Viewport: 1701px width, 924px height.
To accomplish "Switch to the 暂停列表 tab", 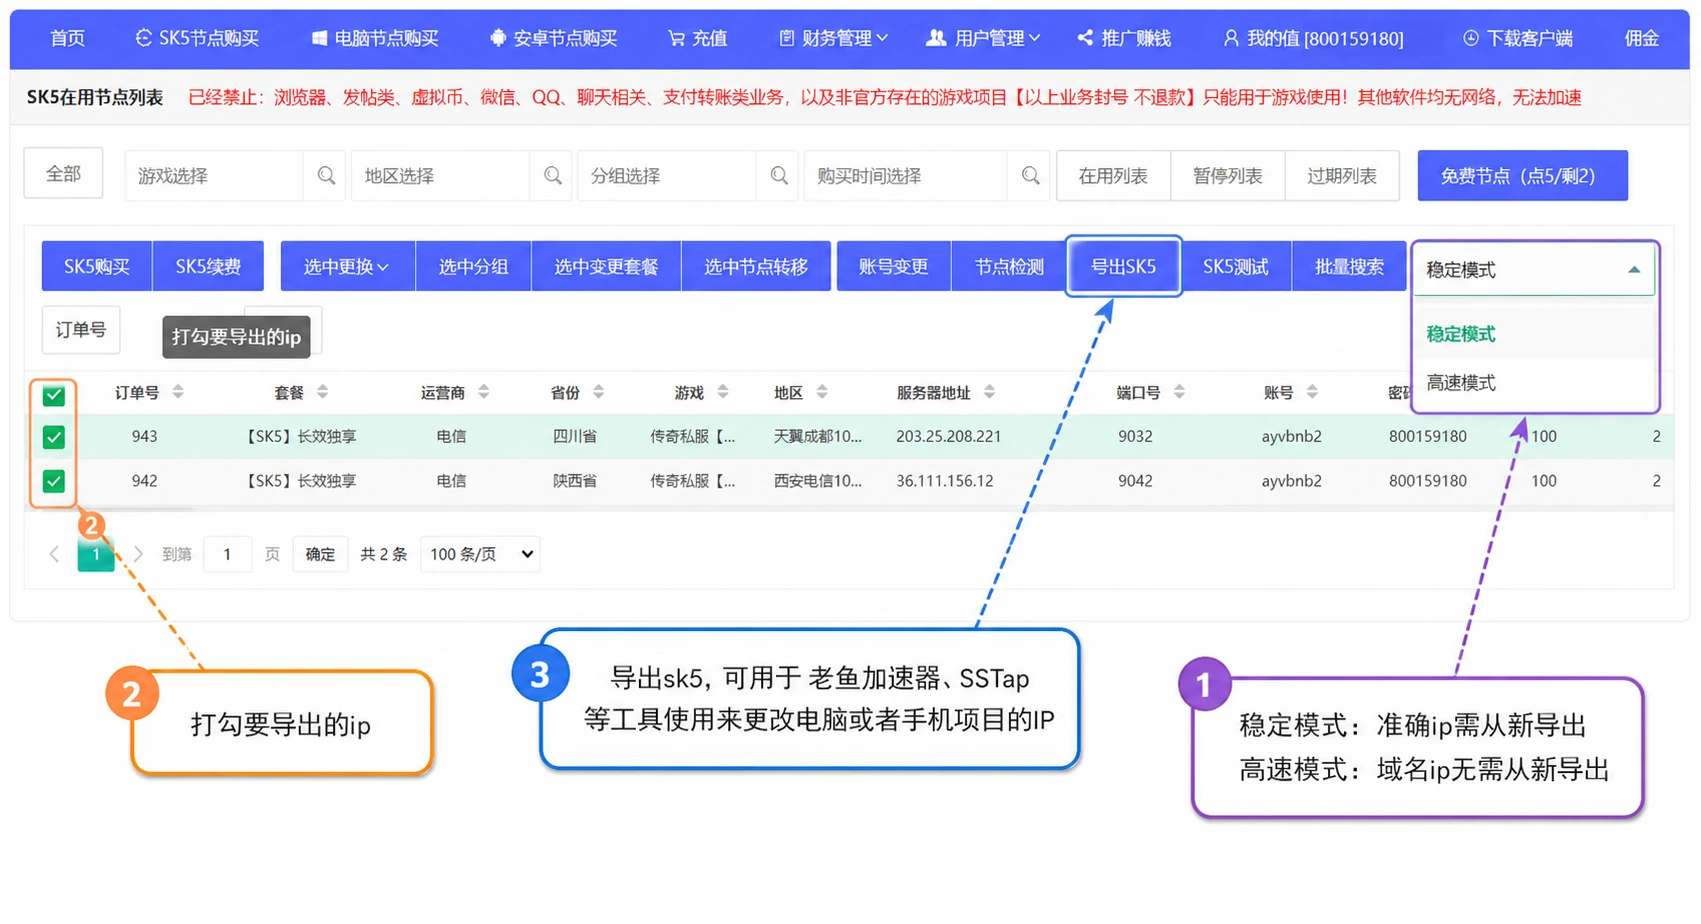I will pos(1227,176).
